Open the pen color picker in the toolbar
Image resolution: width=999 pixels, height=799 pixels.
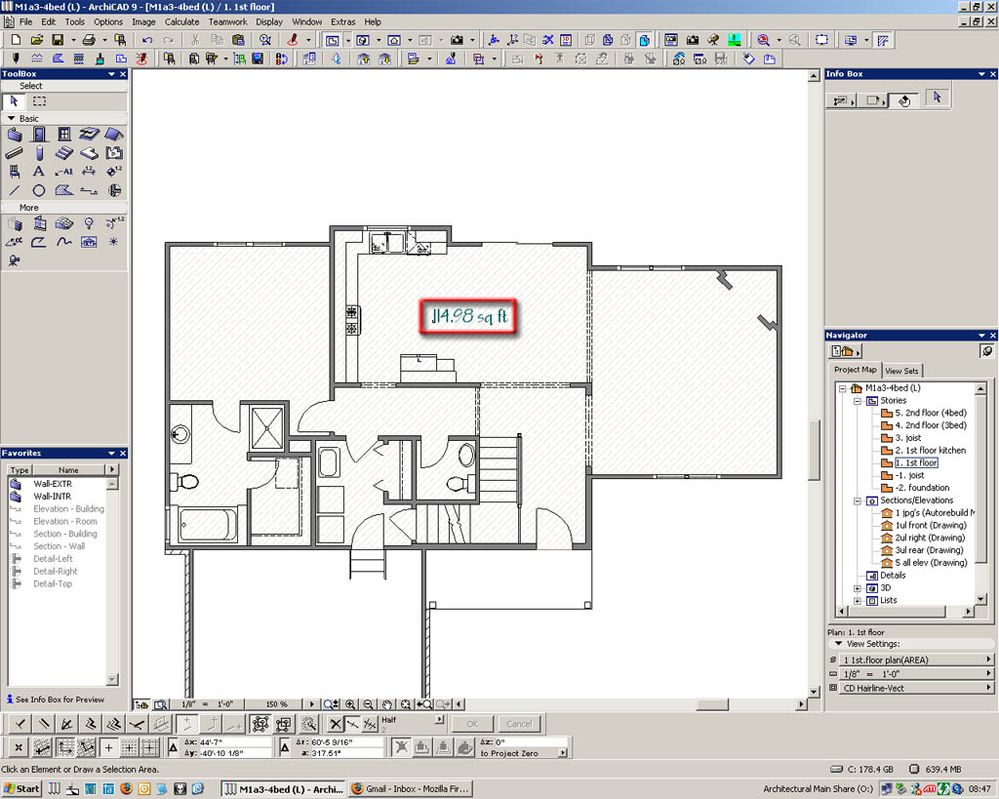tap(294, 40)
